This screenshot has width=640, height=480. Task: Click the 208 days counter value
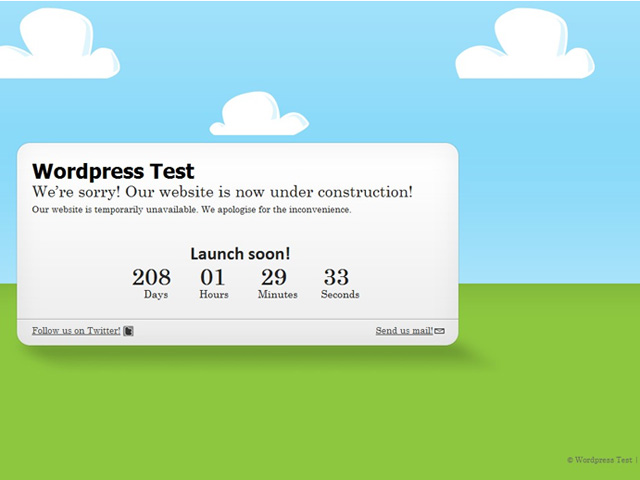point(151,277)
